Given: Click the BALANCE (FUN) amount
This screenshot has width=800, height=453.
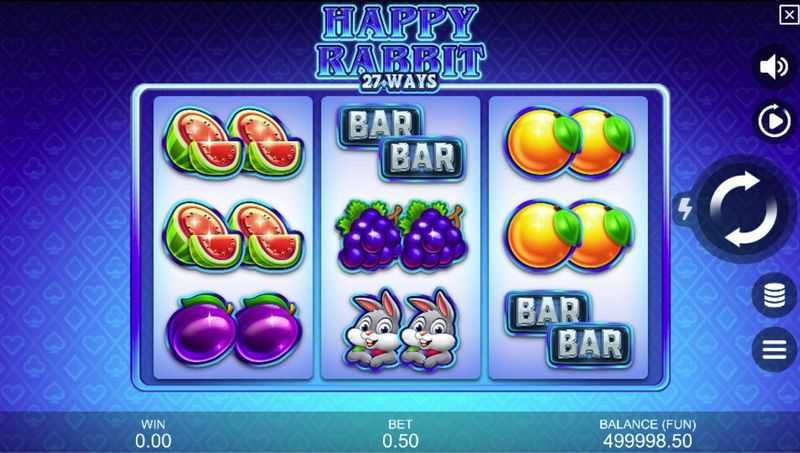Looking at the screenshot, I should tap(647, 440).
